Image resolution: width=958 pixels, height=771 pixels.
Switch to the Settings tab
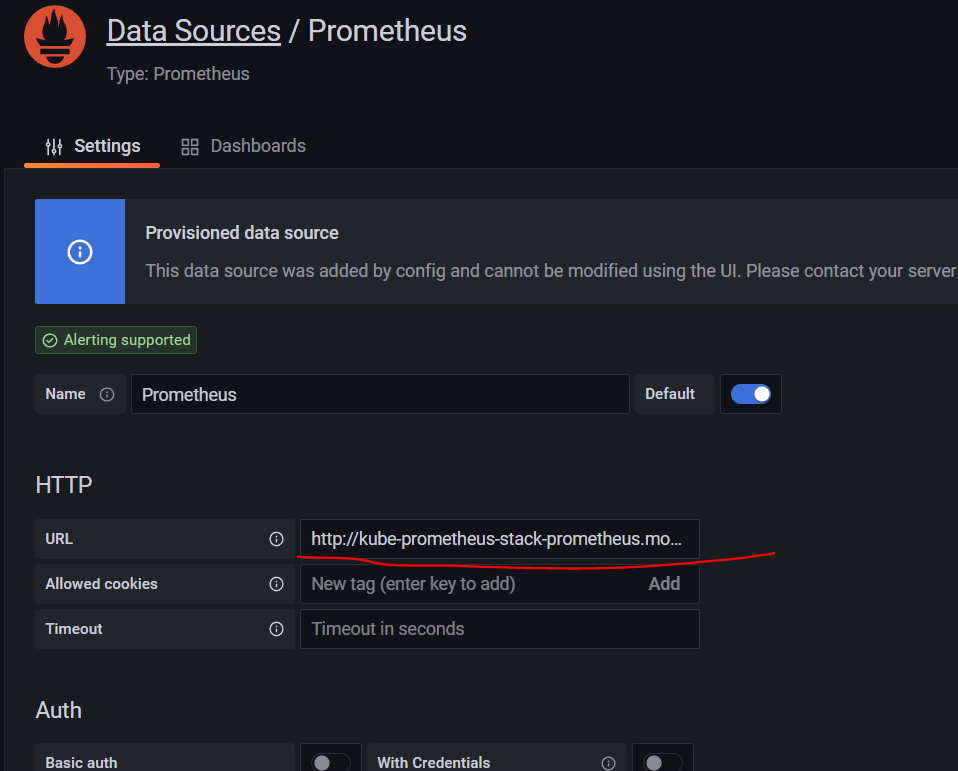[x=92, y=146]
